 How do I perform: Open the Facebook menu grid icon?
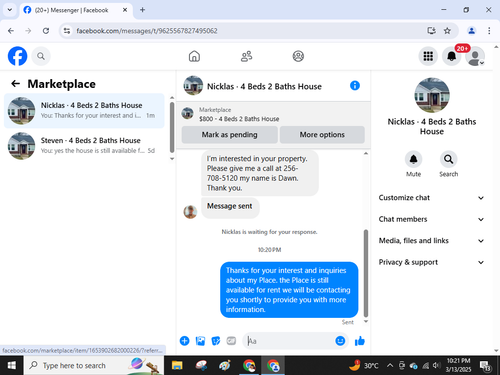pyautogui.click(x=428, y=56)
